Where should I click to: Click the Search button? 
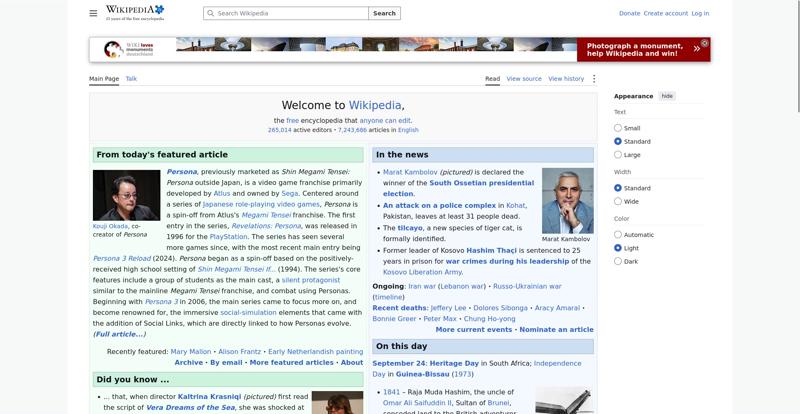click(x=384, y=13)
